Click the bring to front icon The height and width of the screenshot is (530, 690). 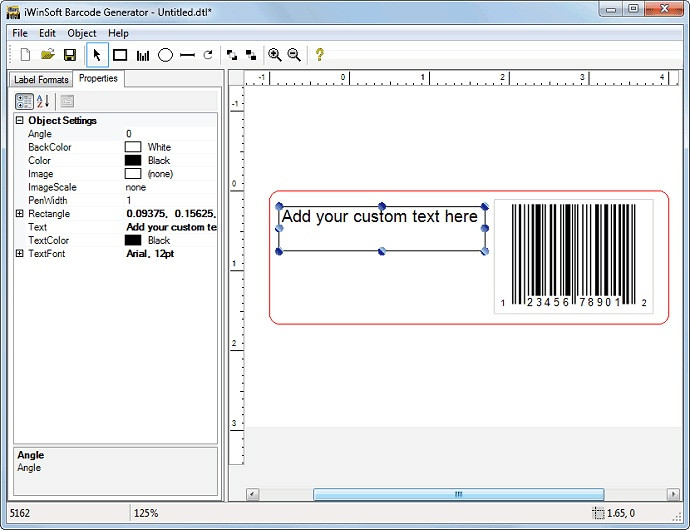click(x=231, y=55)
